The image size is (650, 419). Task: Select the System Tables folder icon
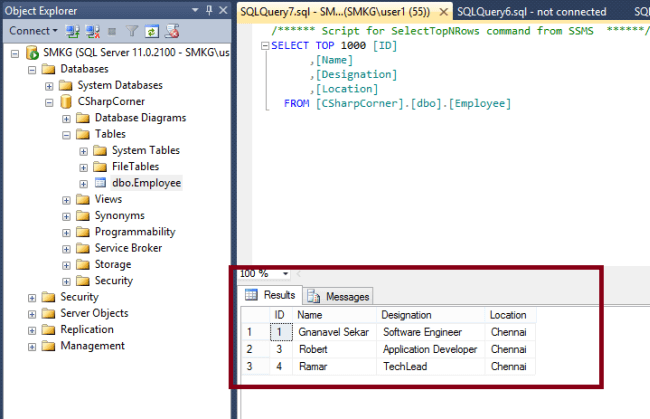click(100, 150)
